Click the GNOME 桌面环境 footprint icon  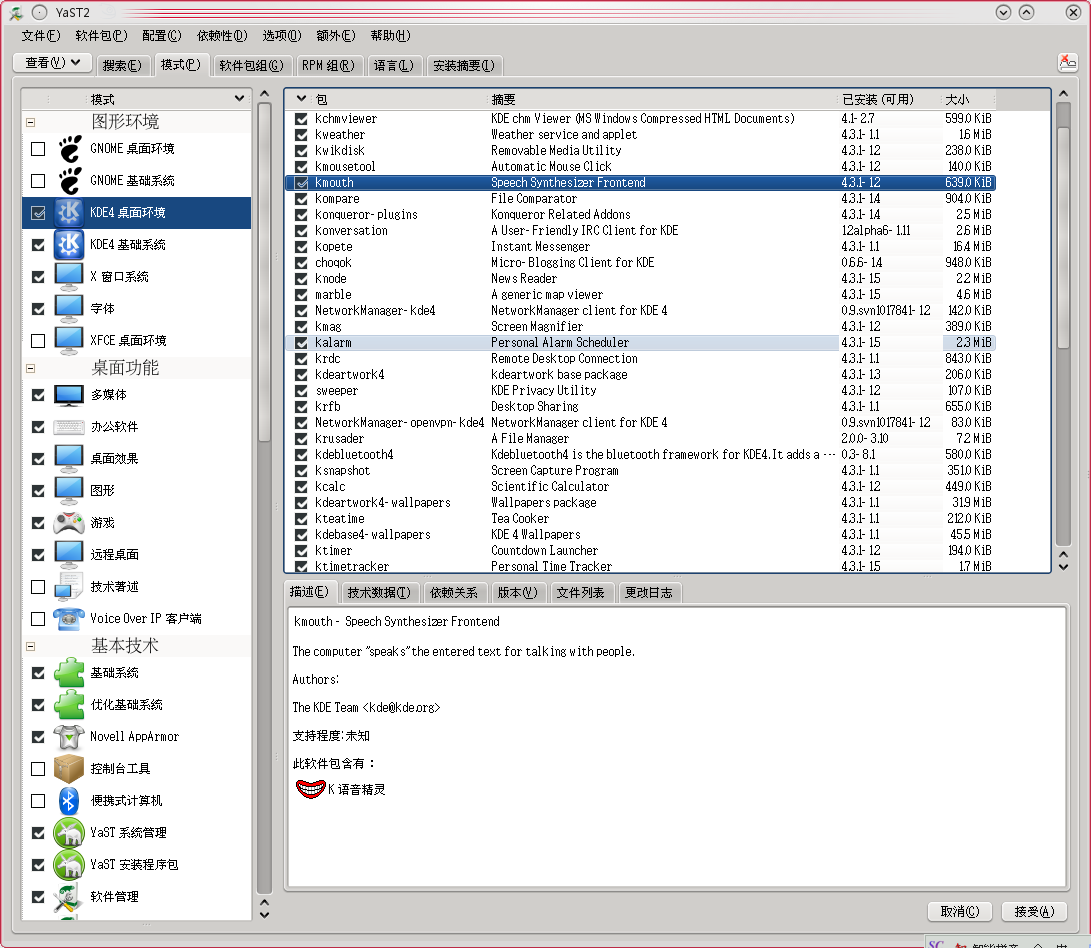pyautogui.click(x=69, y=149)
